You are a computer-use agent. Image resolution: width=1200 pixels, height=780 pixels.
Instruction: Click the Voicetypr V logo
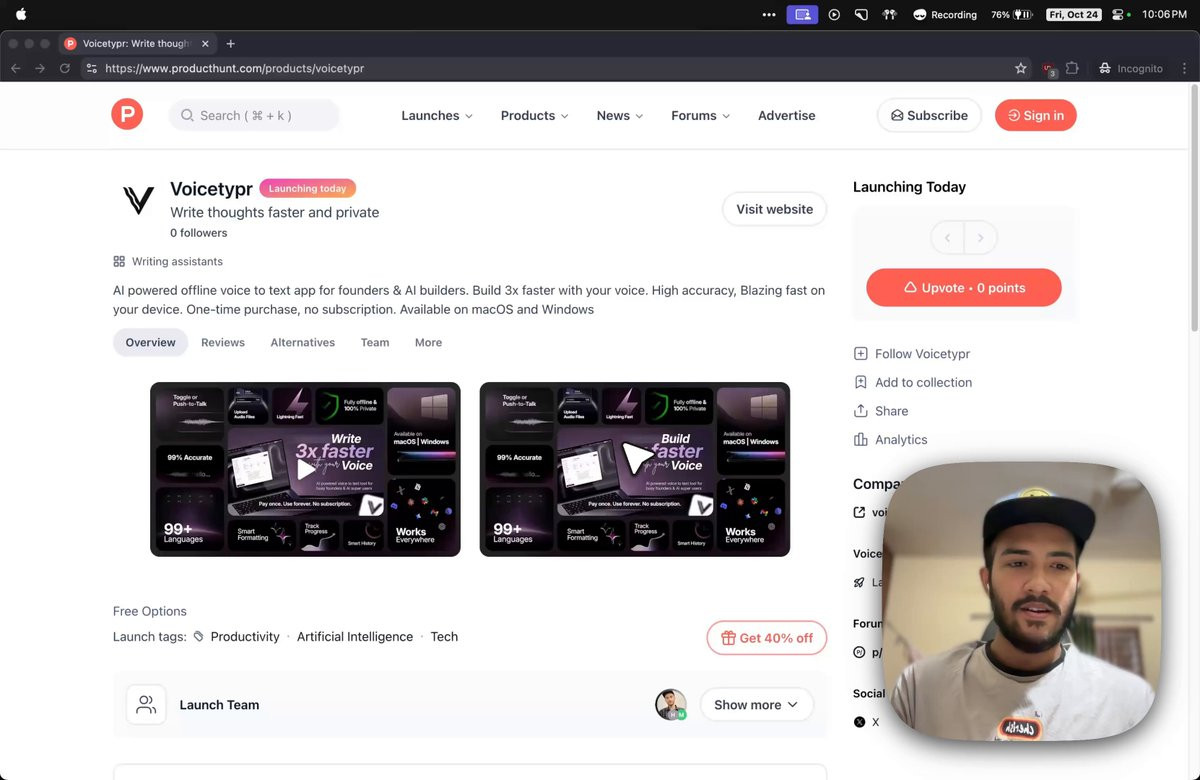click(138, 200)
